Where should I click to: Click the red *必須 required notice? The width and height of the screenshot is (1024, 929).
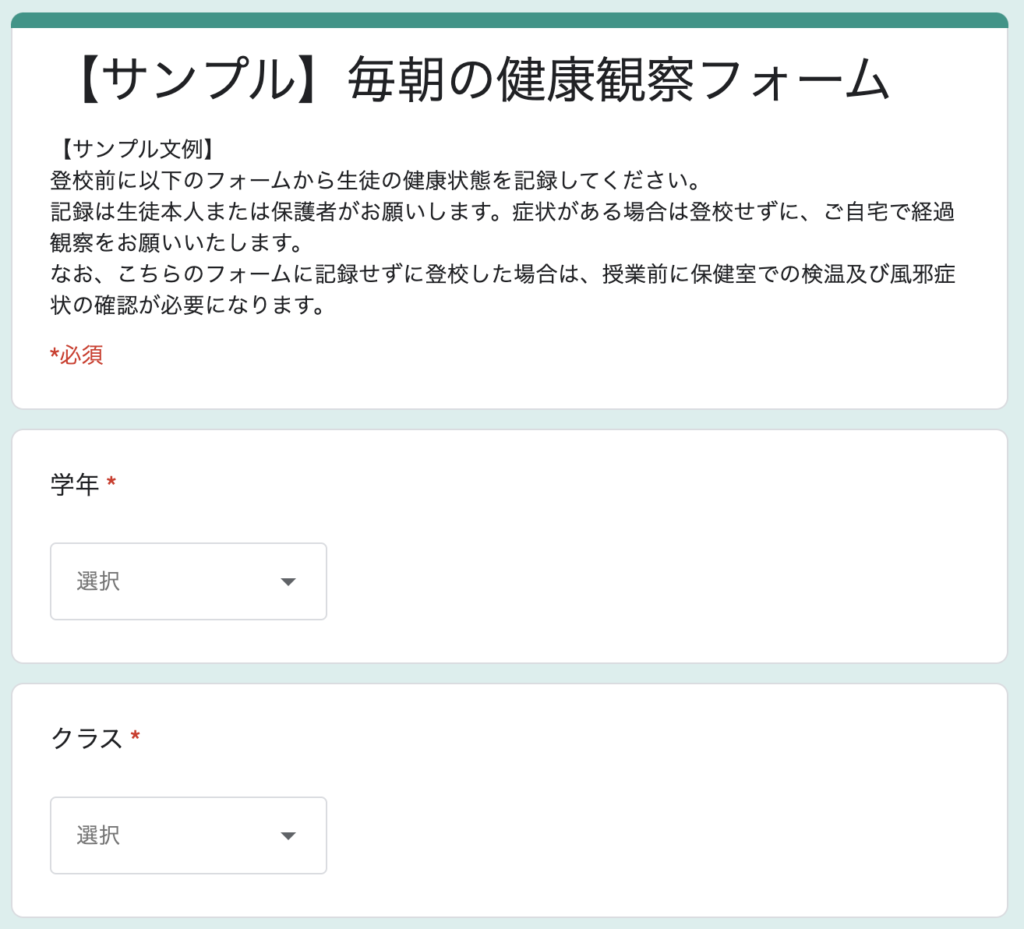click(x=75, y=355)
